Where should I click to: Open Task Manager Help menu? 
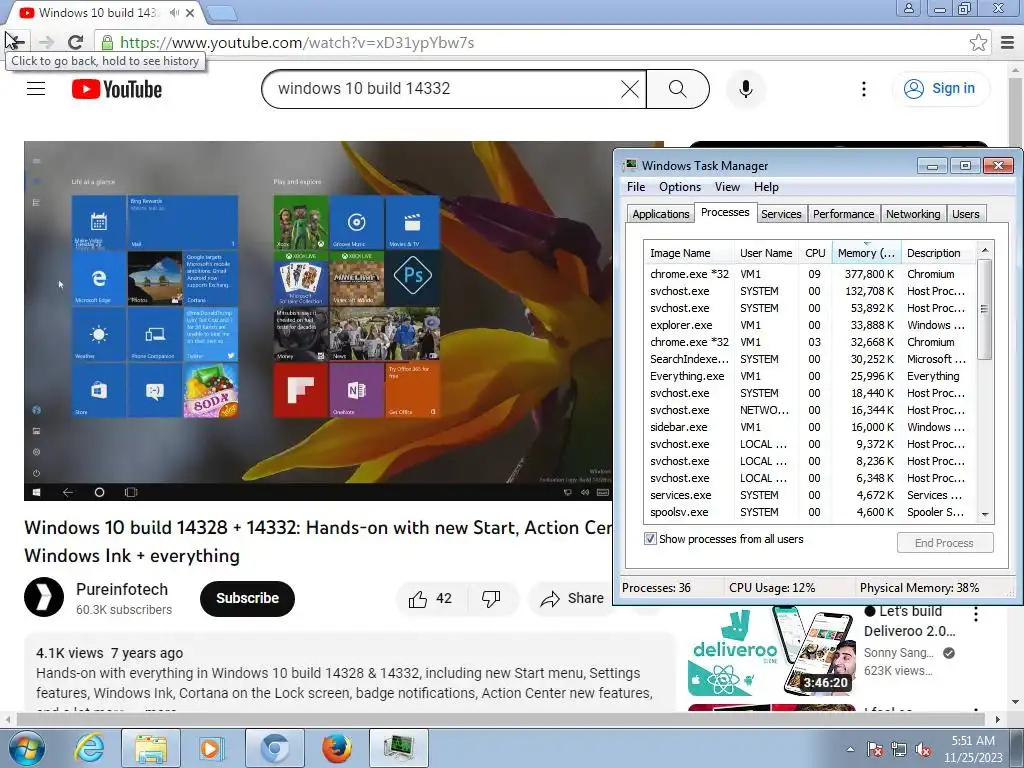766,187
